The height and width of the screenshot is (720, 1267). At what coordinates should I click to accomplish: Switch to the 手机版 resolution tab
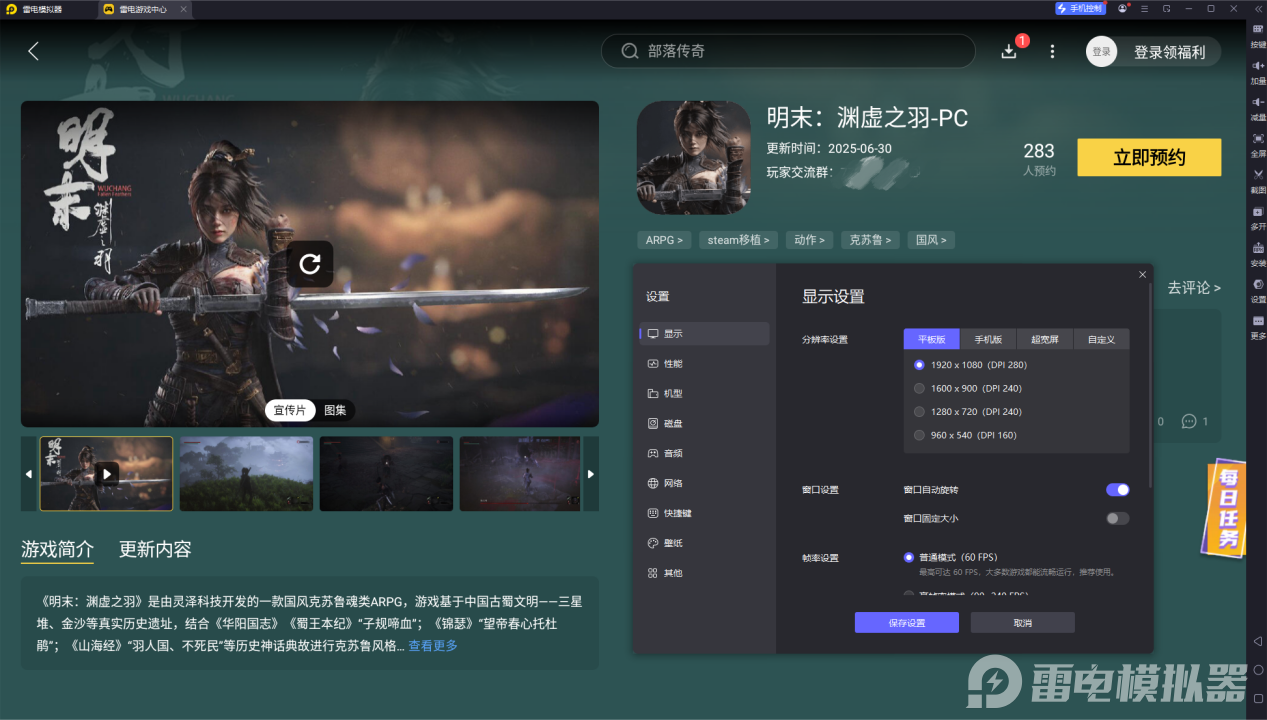(987, 339)
